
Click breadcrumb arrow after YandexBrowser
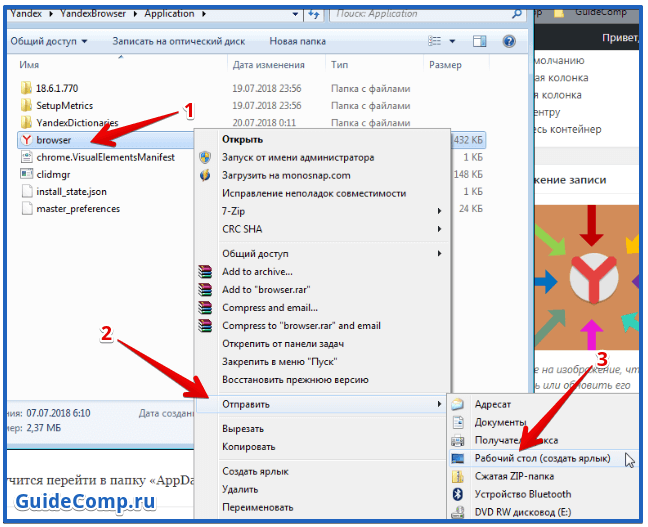135,14
